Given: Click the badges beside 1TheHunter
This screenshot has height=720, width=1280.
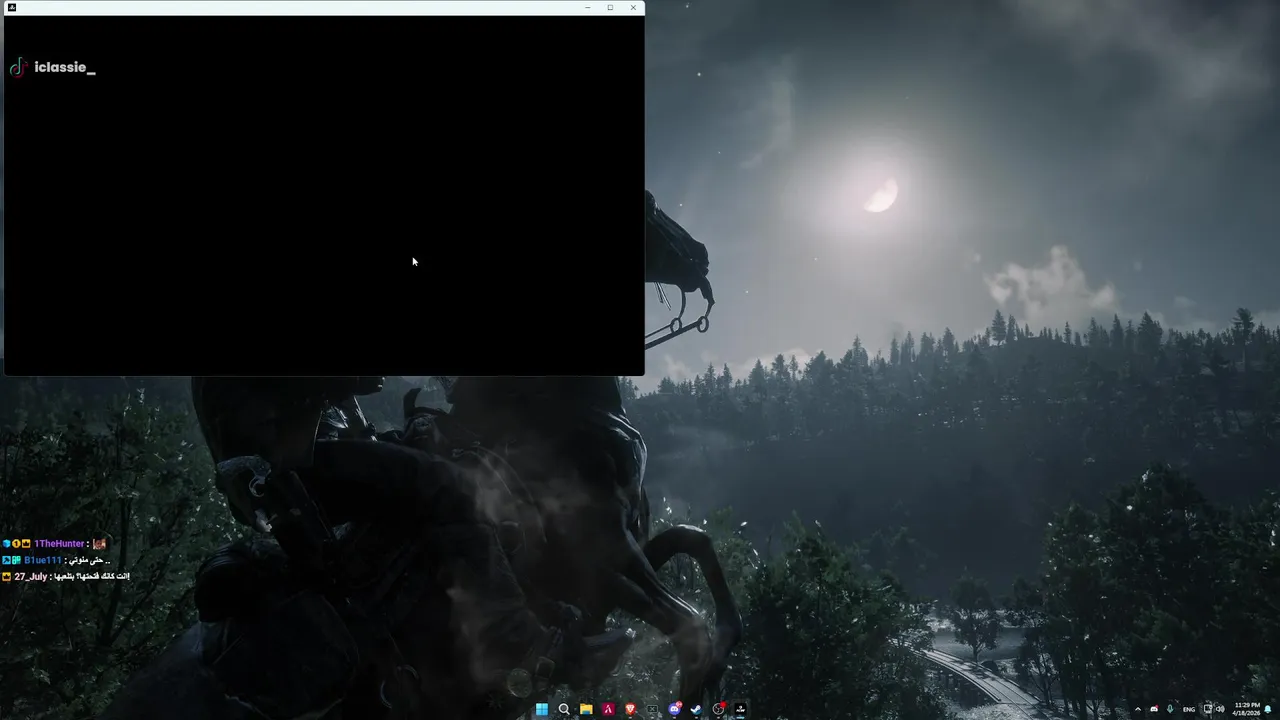Looking at the screenshot, I should [16, 544].
